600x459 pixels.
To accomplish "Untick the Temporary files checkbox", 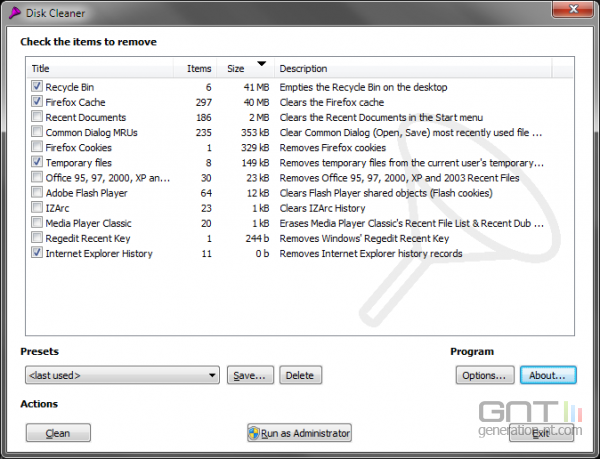I will coord(37,162).
